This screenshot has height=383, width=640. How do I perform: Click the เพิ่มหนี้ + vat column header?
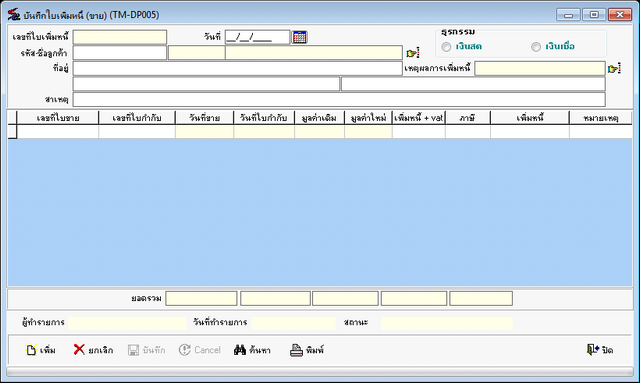click(419, 118)
